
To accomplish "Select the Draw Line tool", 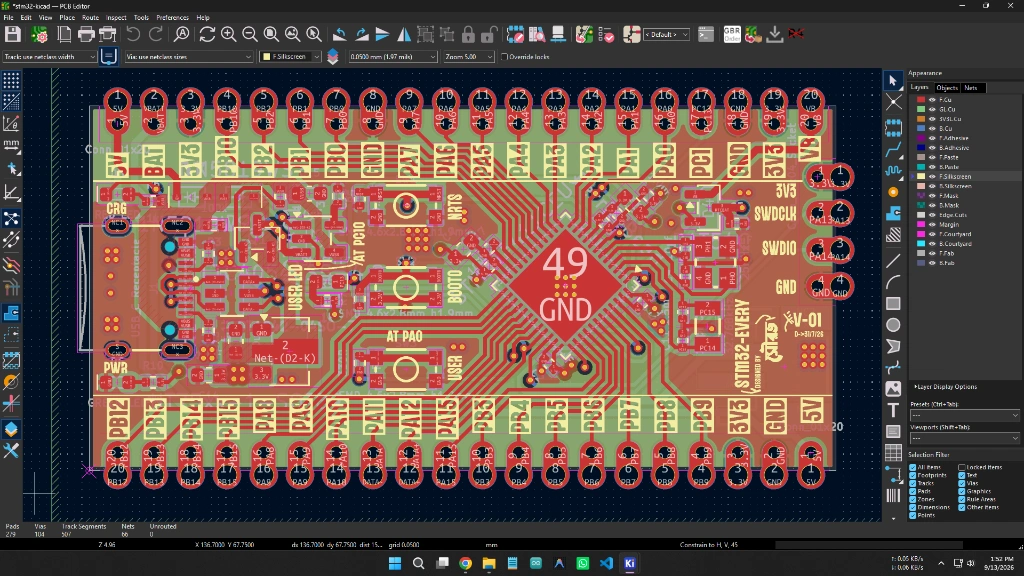I will tap(893, 261).
